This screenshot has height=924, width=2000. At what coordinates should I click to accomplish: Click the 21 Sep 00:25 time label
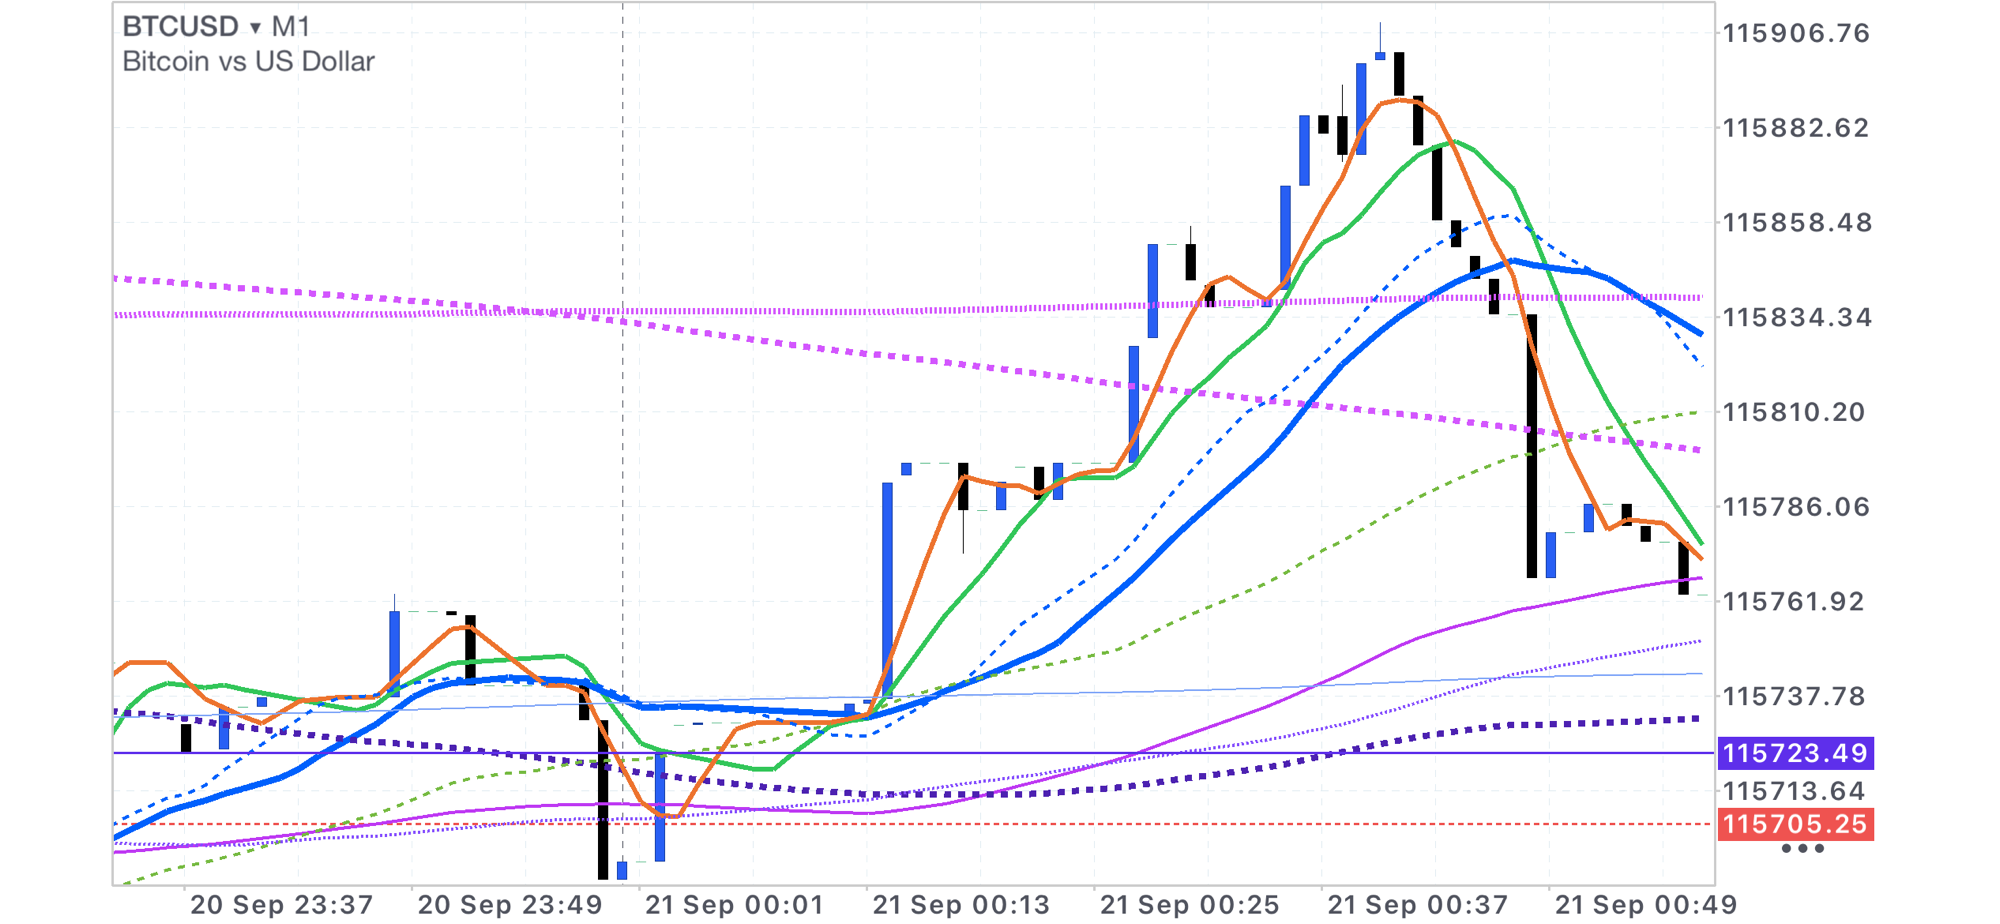1189,905
